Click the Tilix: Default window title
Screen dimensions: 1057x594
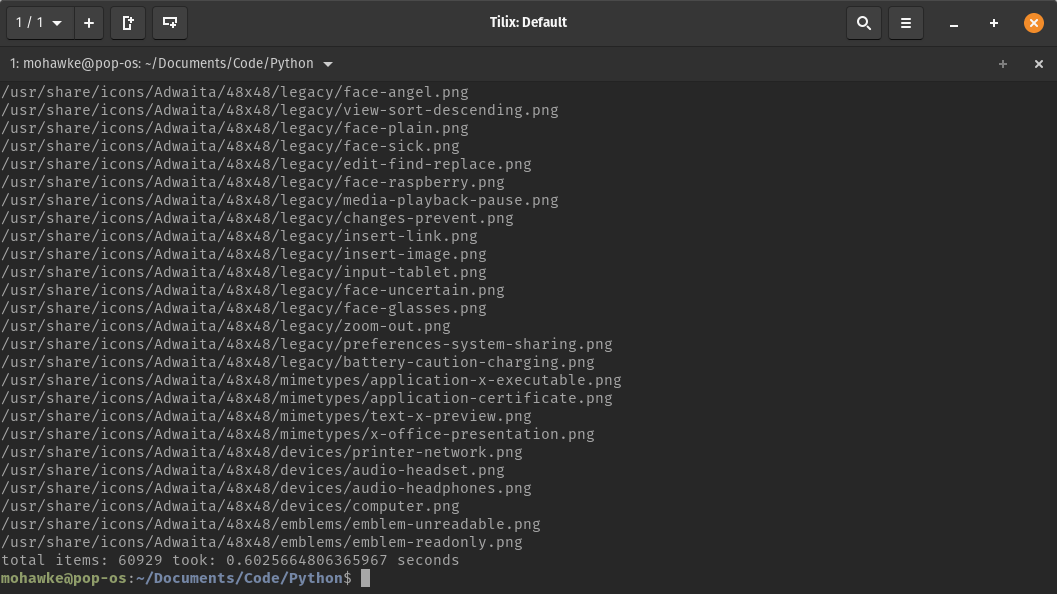[528, 22]
